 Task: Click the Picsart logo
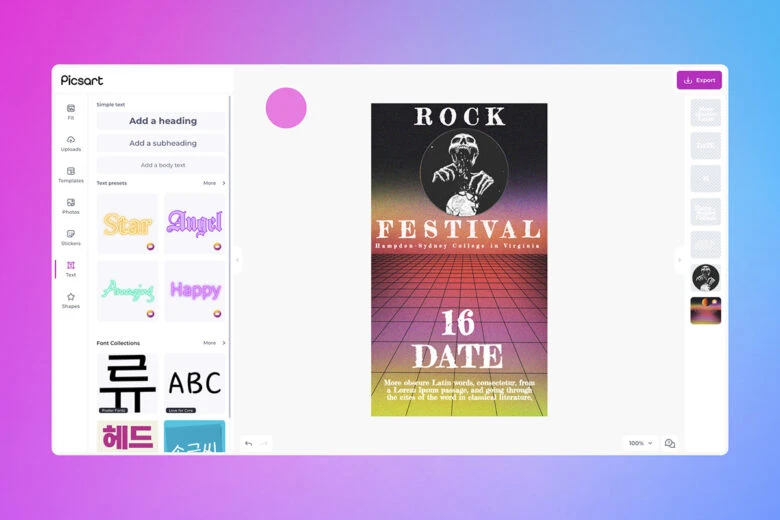(x=82, y=80)
